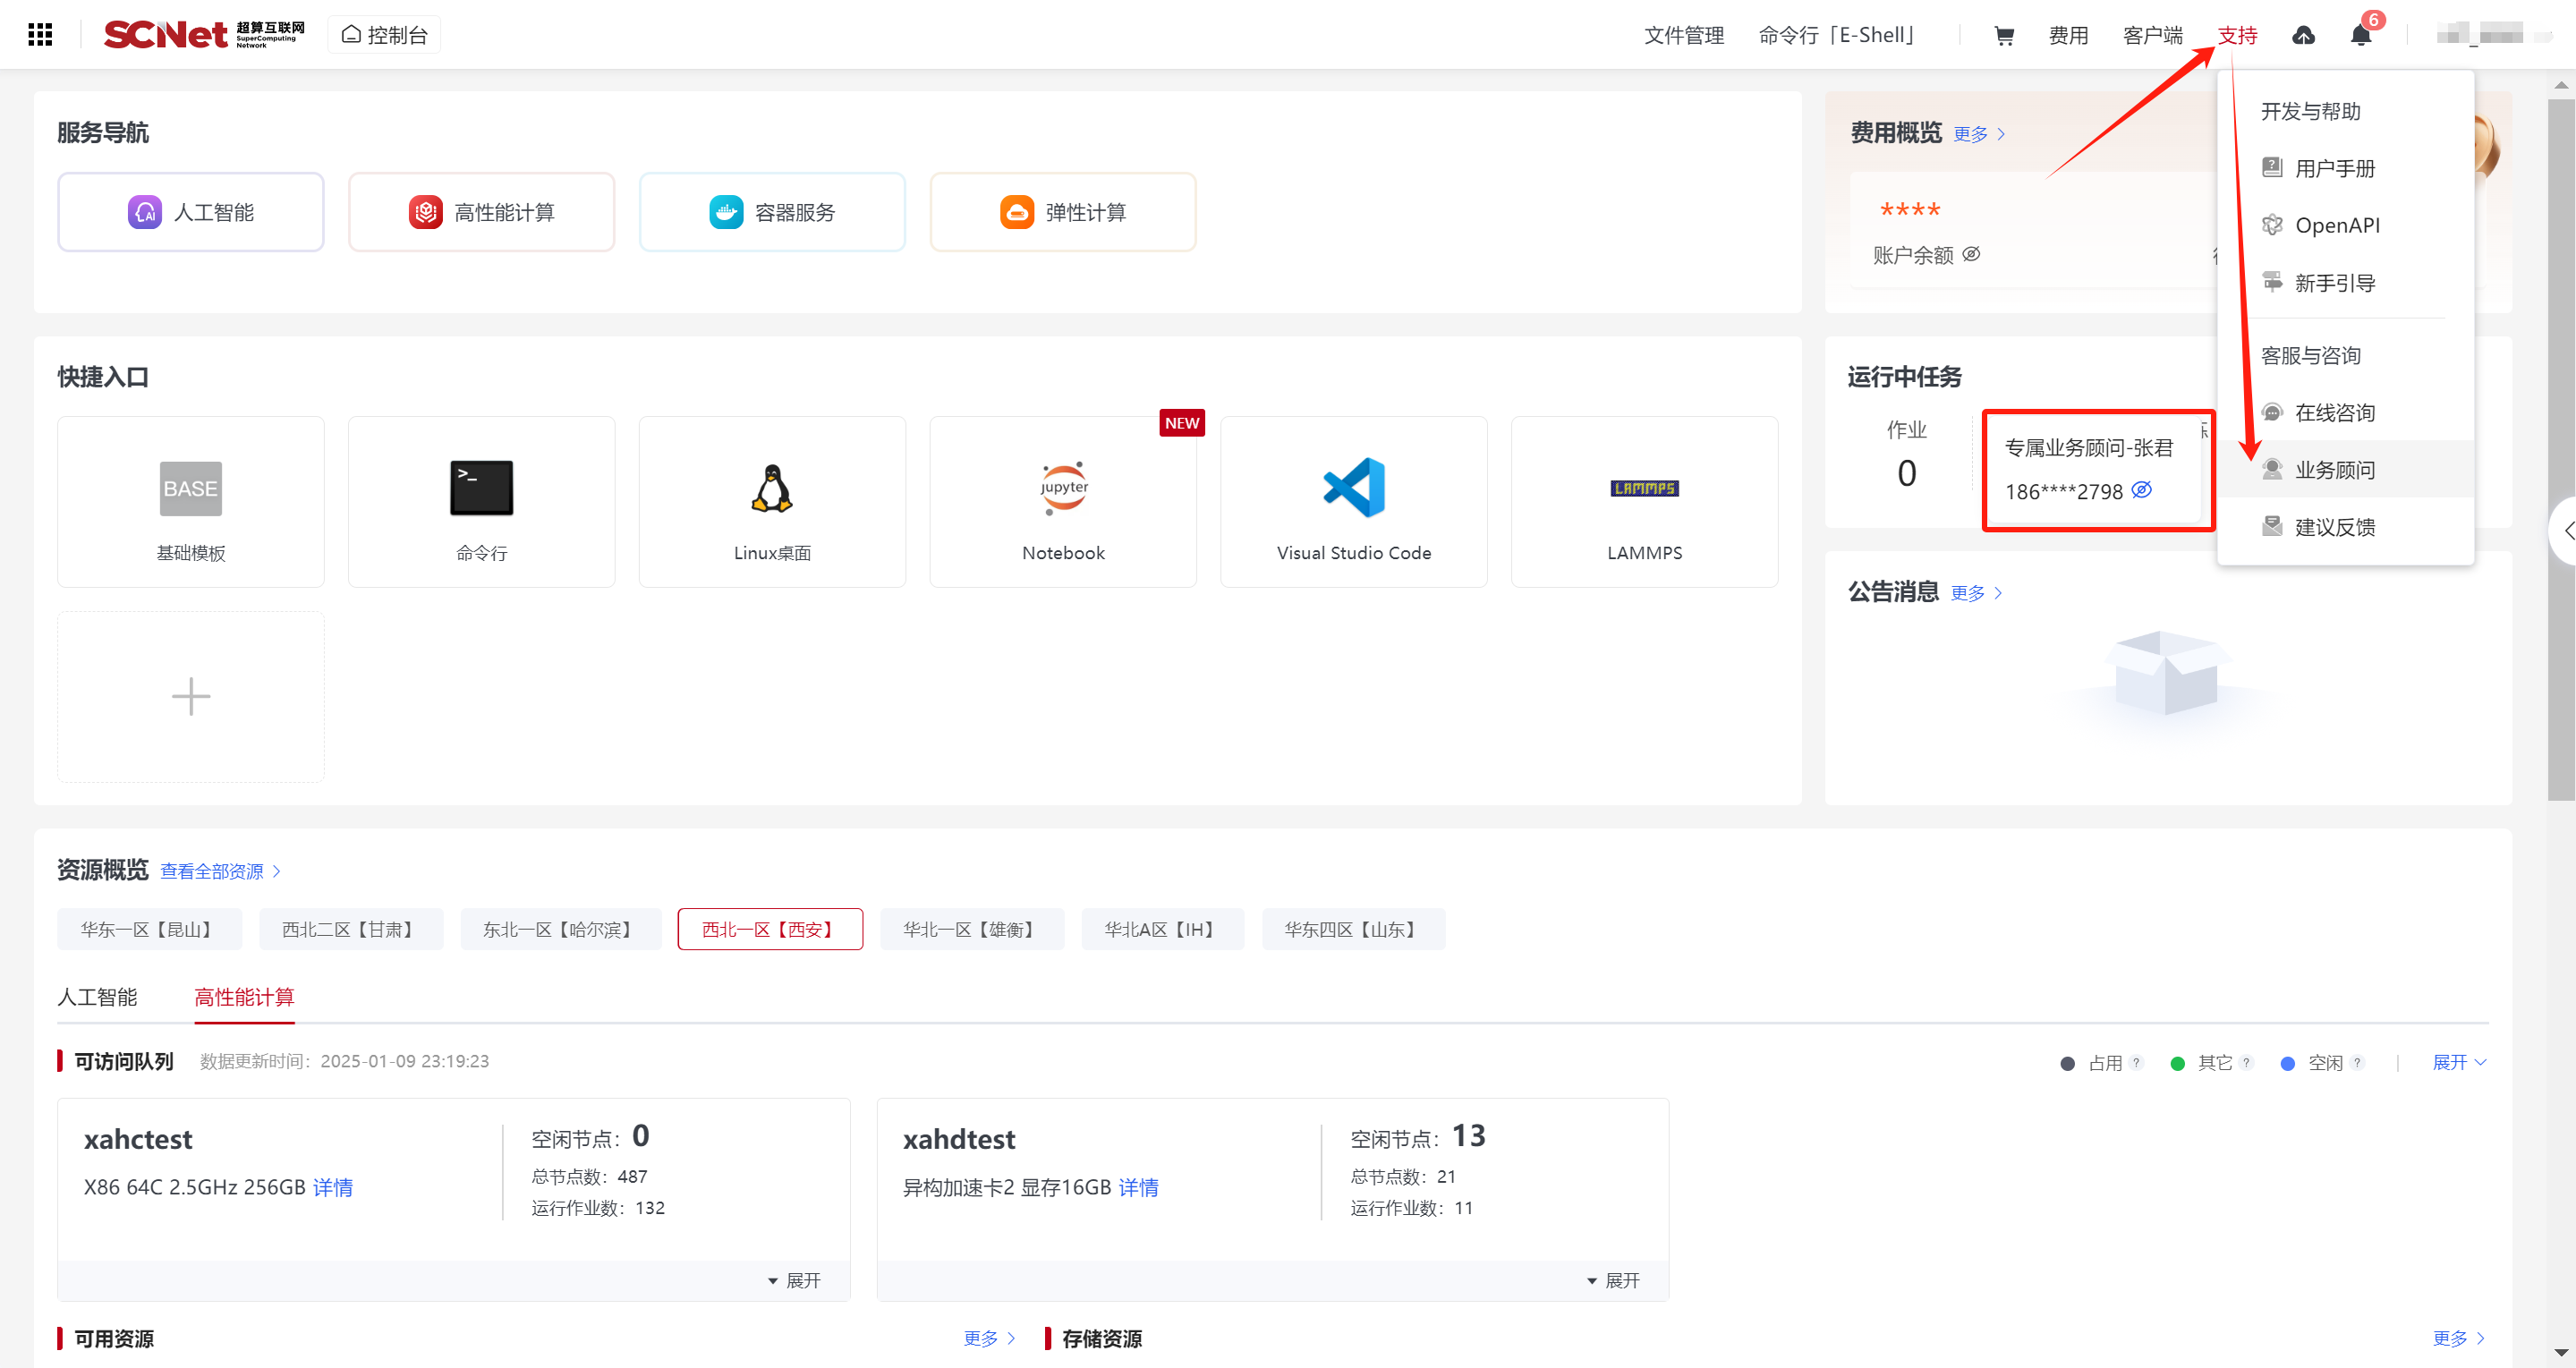Viewport: 2576px width, 1368px height.
Task: Add a shortcut with the plus tile
Action: 190,697
